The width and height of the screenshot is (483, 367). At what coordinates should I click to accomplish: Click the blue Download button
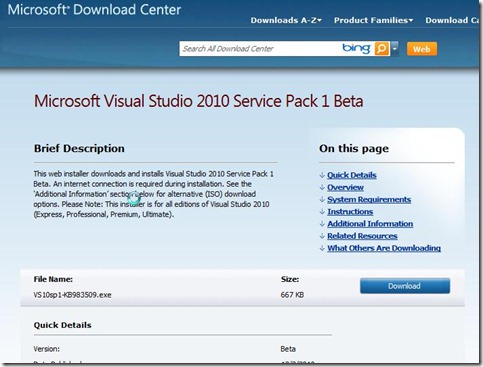405,286
